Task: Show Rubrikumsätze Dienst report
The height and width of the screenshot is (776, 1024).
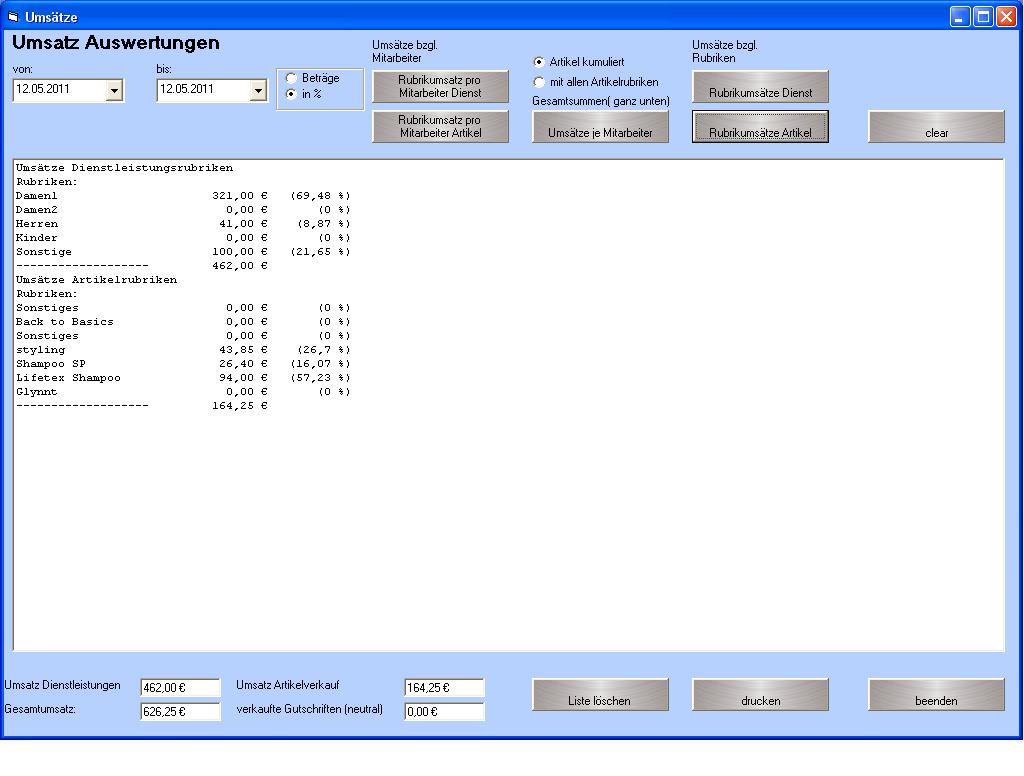Action: [760, 87]
